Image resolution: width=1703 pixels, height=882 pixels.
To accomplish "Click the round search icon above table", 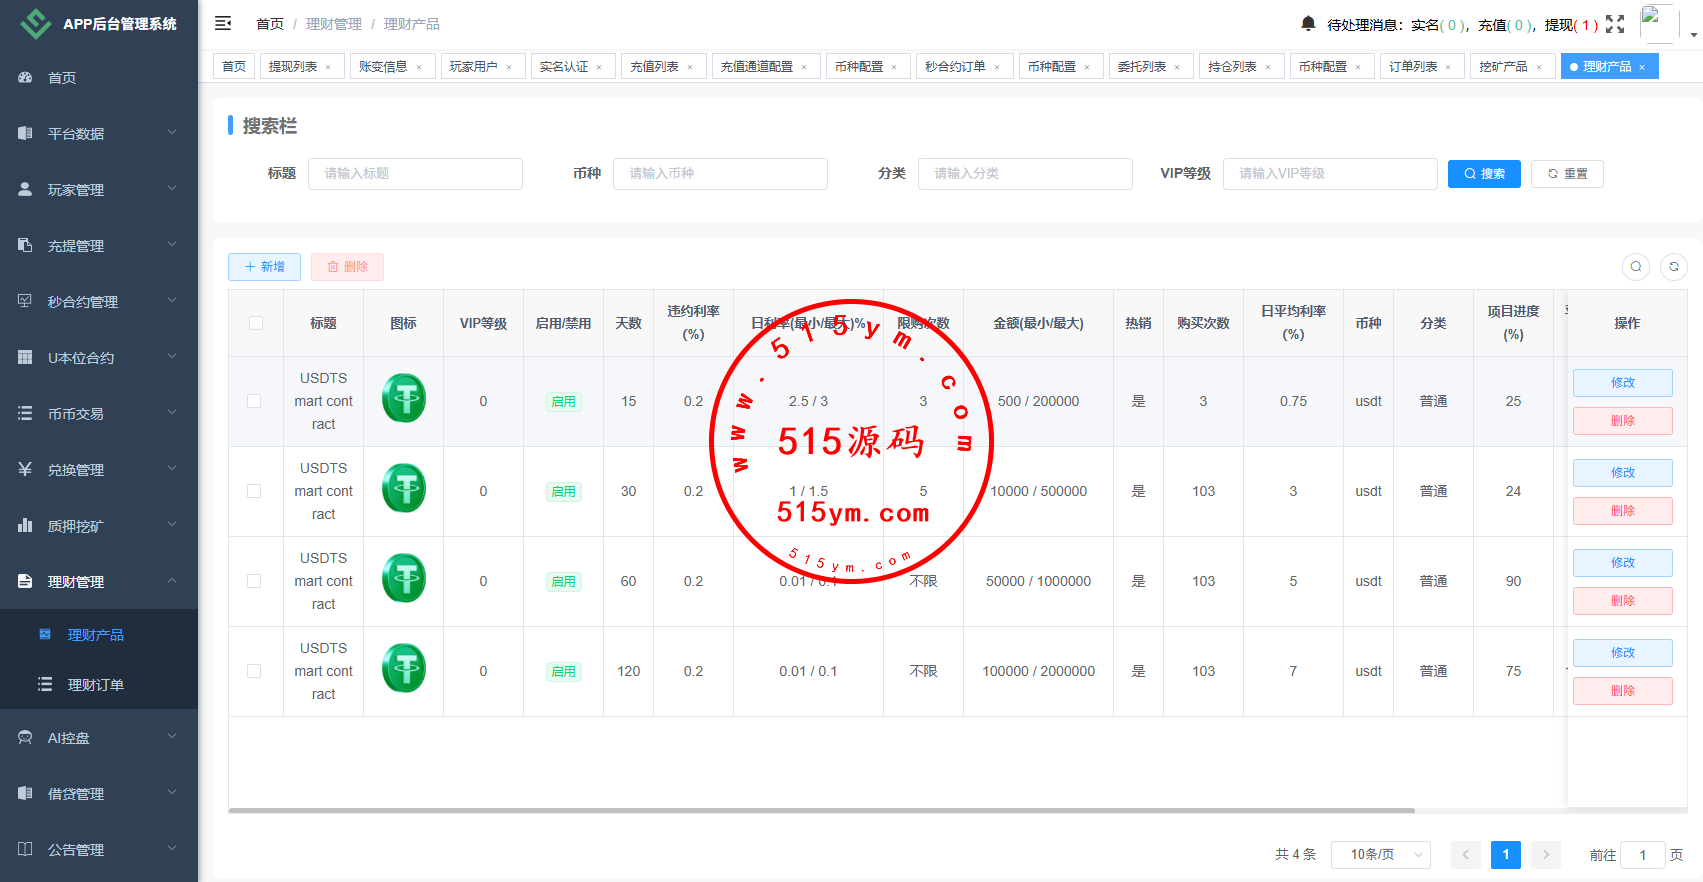I will [1636, 267].
